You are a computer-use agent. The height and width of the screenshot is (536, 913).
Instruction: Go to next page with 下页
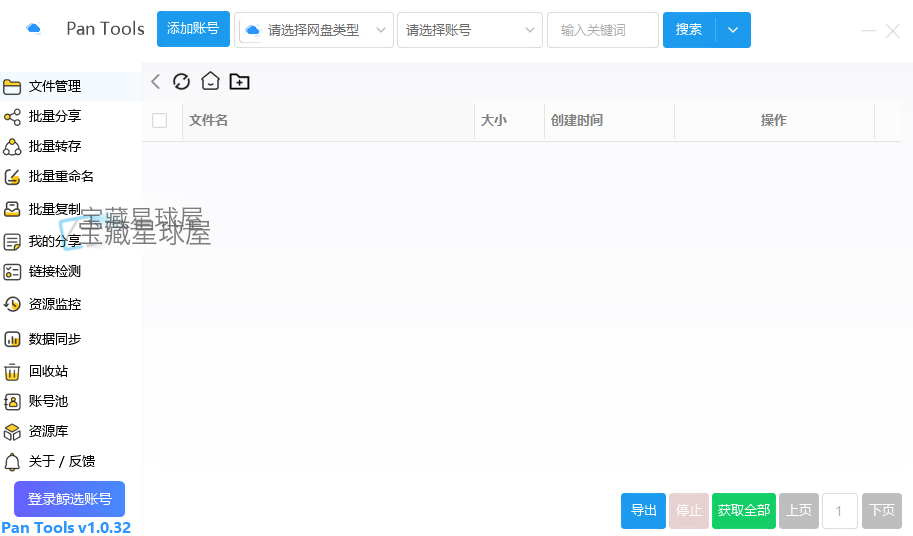pos(882,510)
